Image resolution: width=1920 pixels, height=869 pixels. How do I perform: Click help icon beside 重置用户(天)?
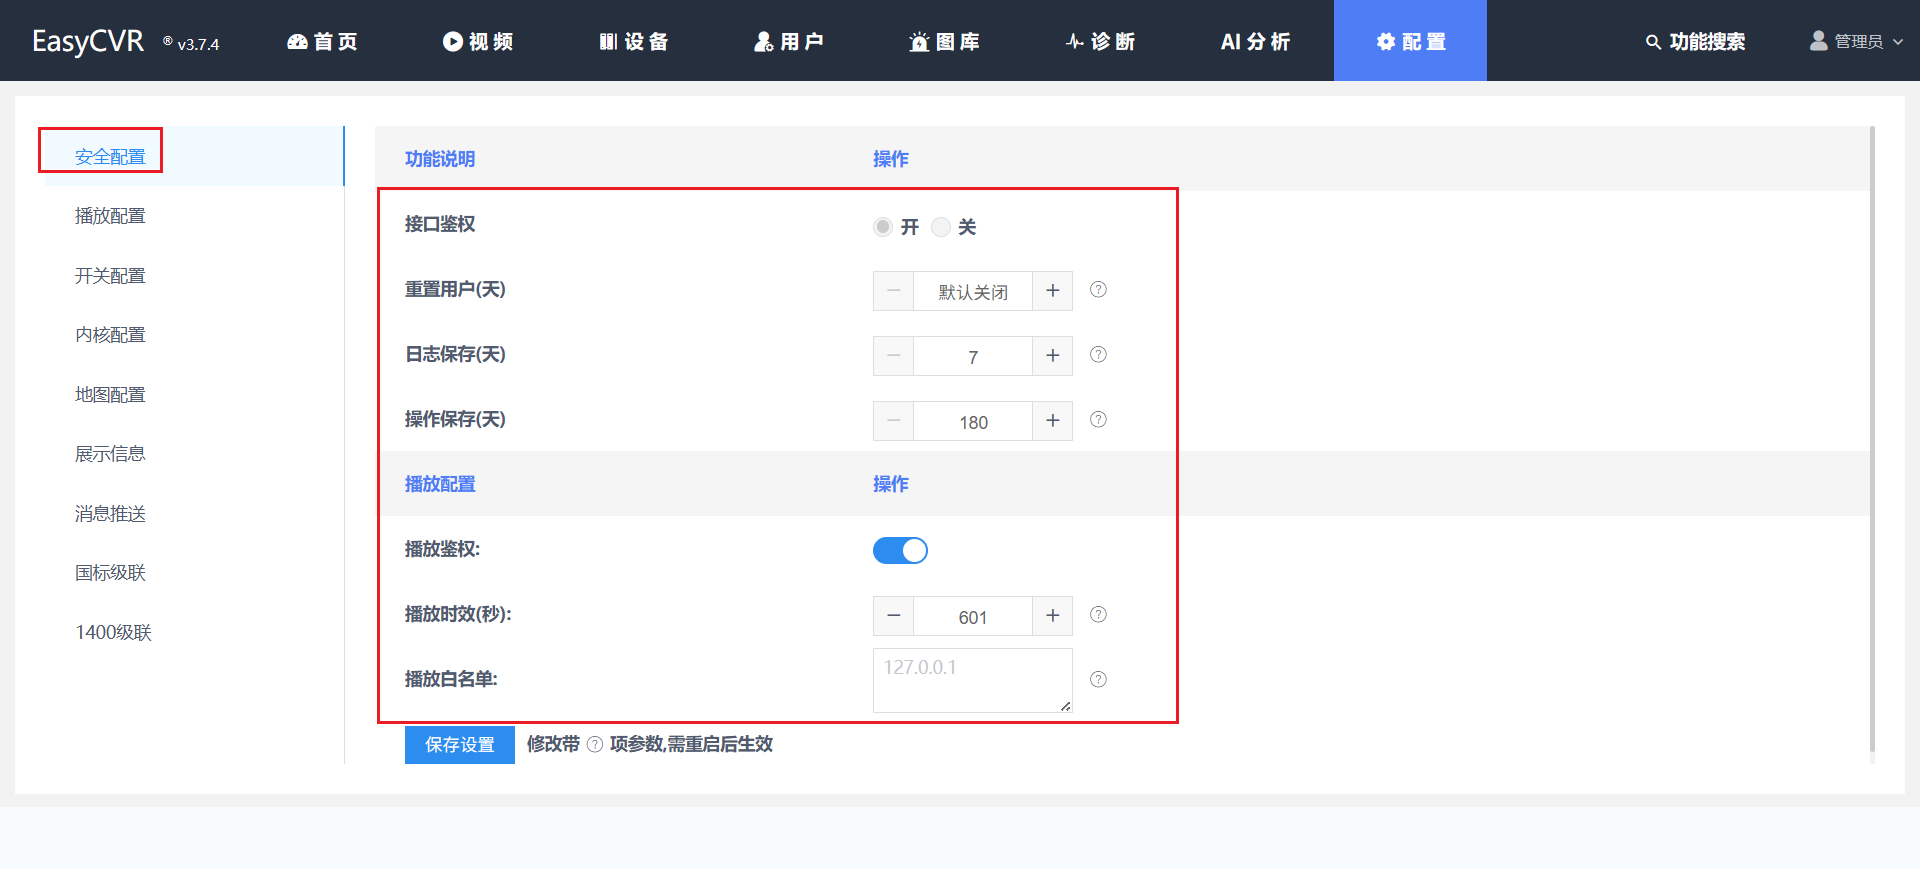click(1098, 290)
